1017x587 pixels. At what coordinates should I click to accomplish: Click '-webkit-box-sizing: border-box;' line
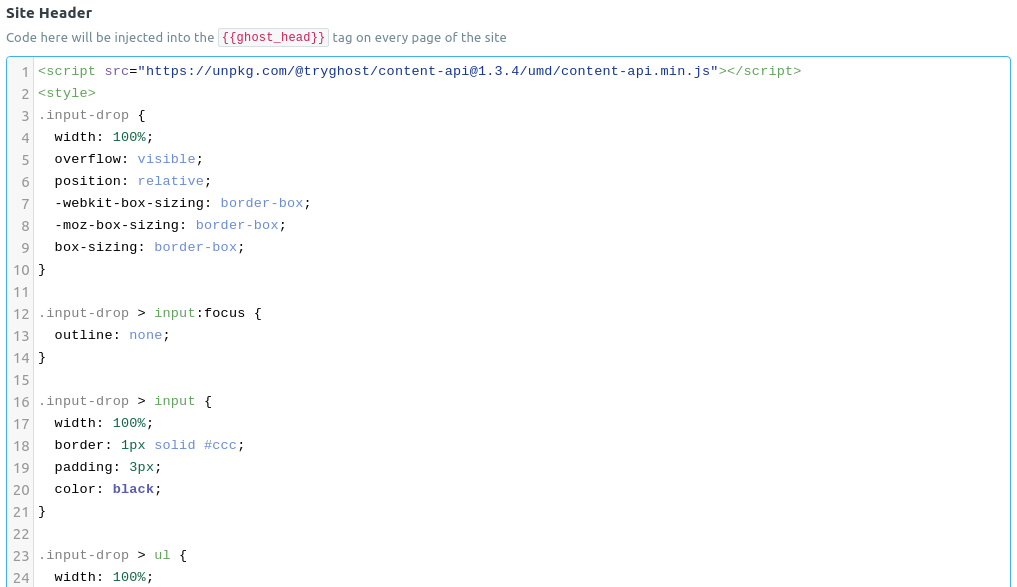click(x=183, y=204)
